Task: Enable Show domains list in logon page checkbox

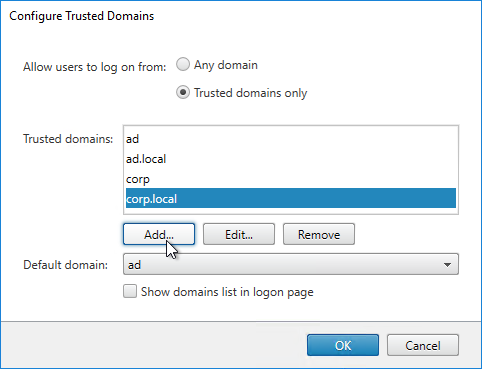Action: (x=130, y=291)
